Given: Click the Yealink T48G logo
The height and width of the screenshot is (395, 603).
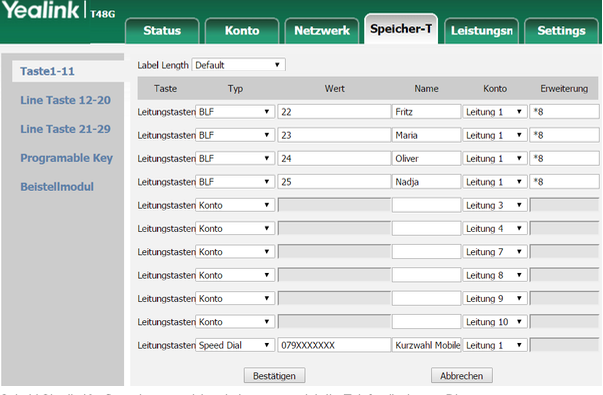Looking at the screenshot, I should click(59, 10).
